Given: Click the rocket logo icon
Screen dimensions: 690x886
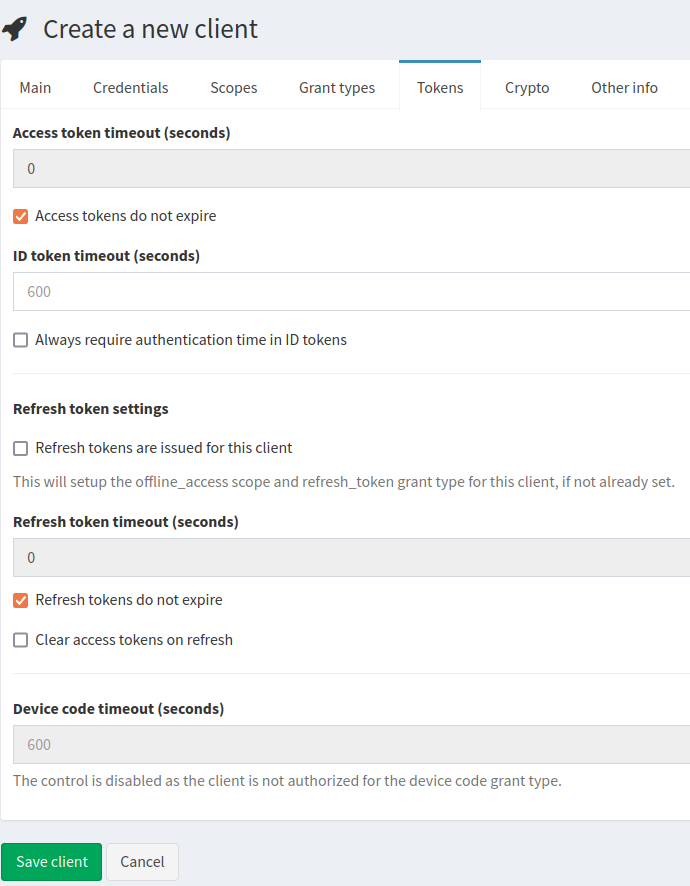Looking at the screenshot, I should tap(17, 28).
